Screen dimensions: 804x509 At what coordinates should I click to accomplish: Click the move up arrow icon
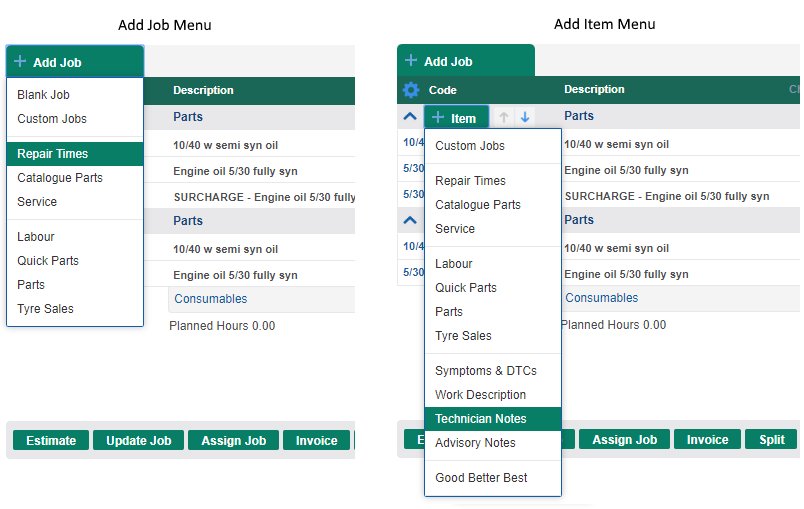(x=504, y=118)
